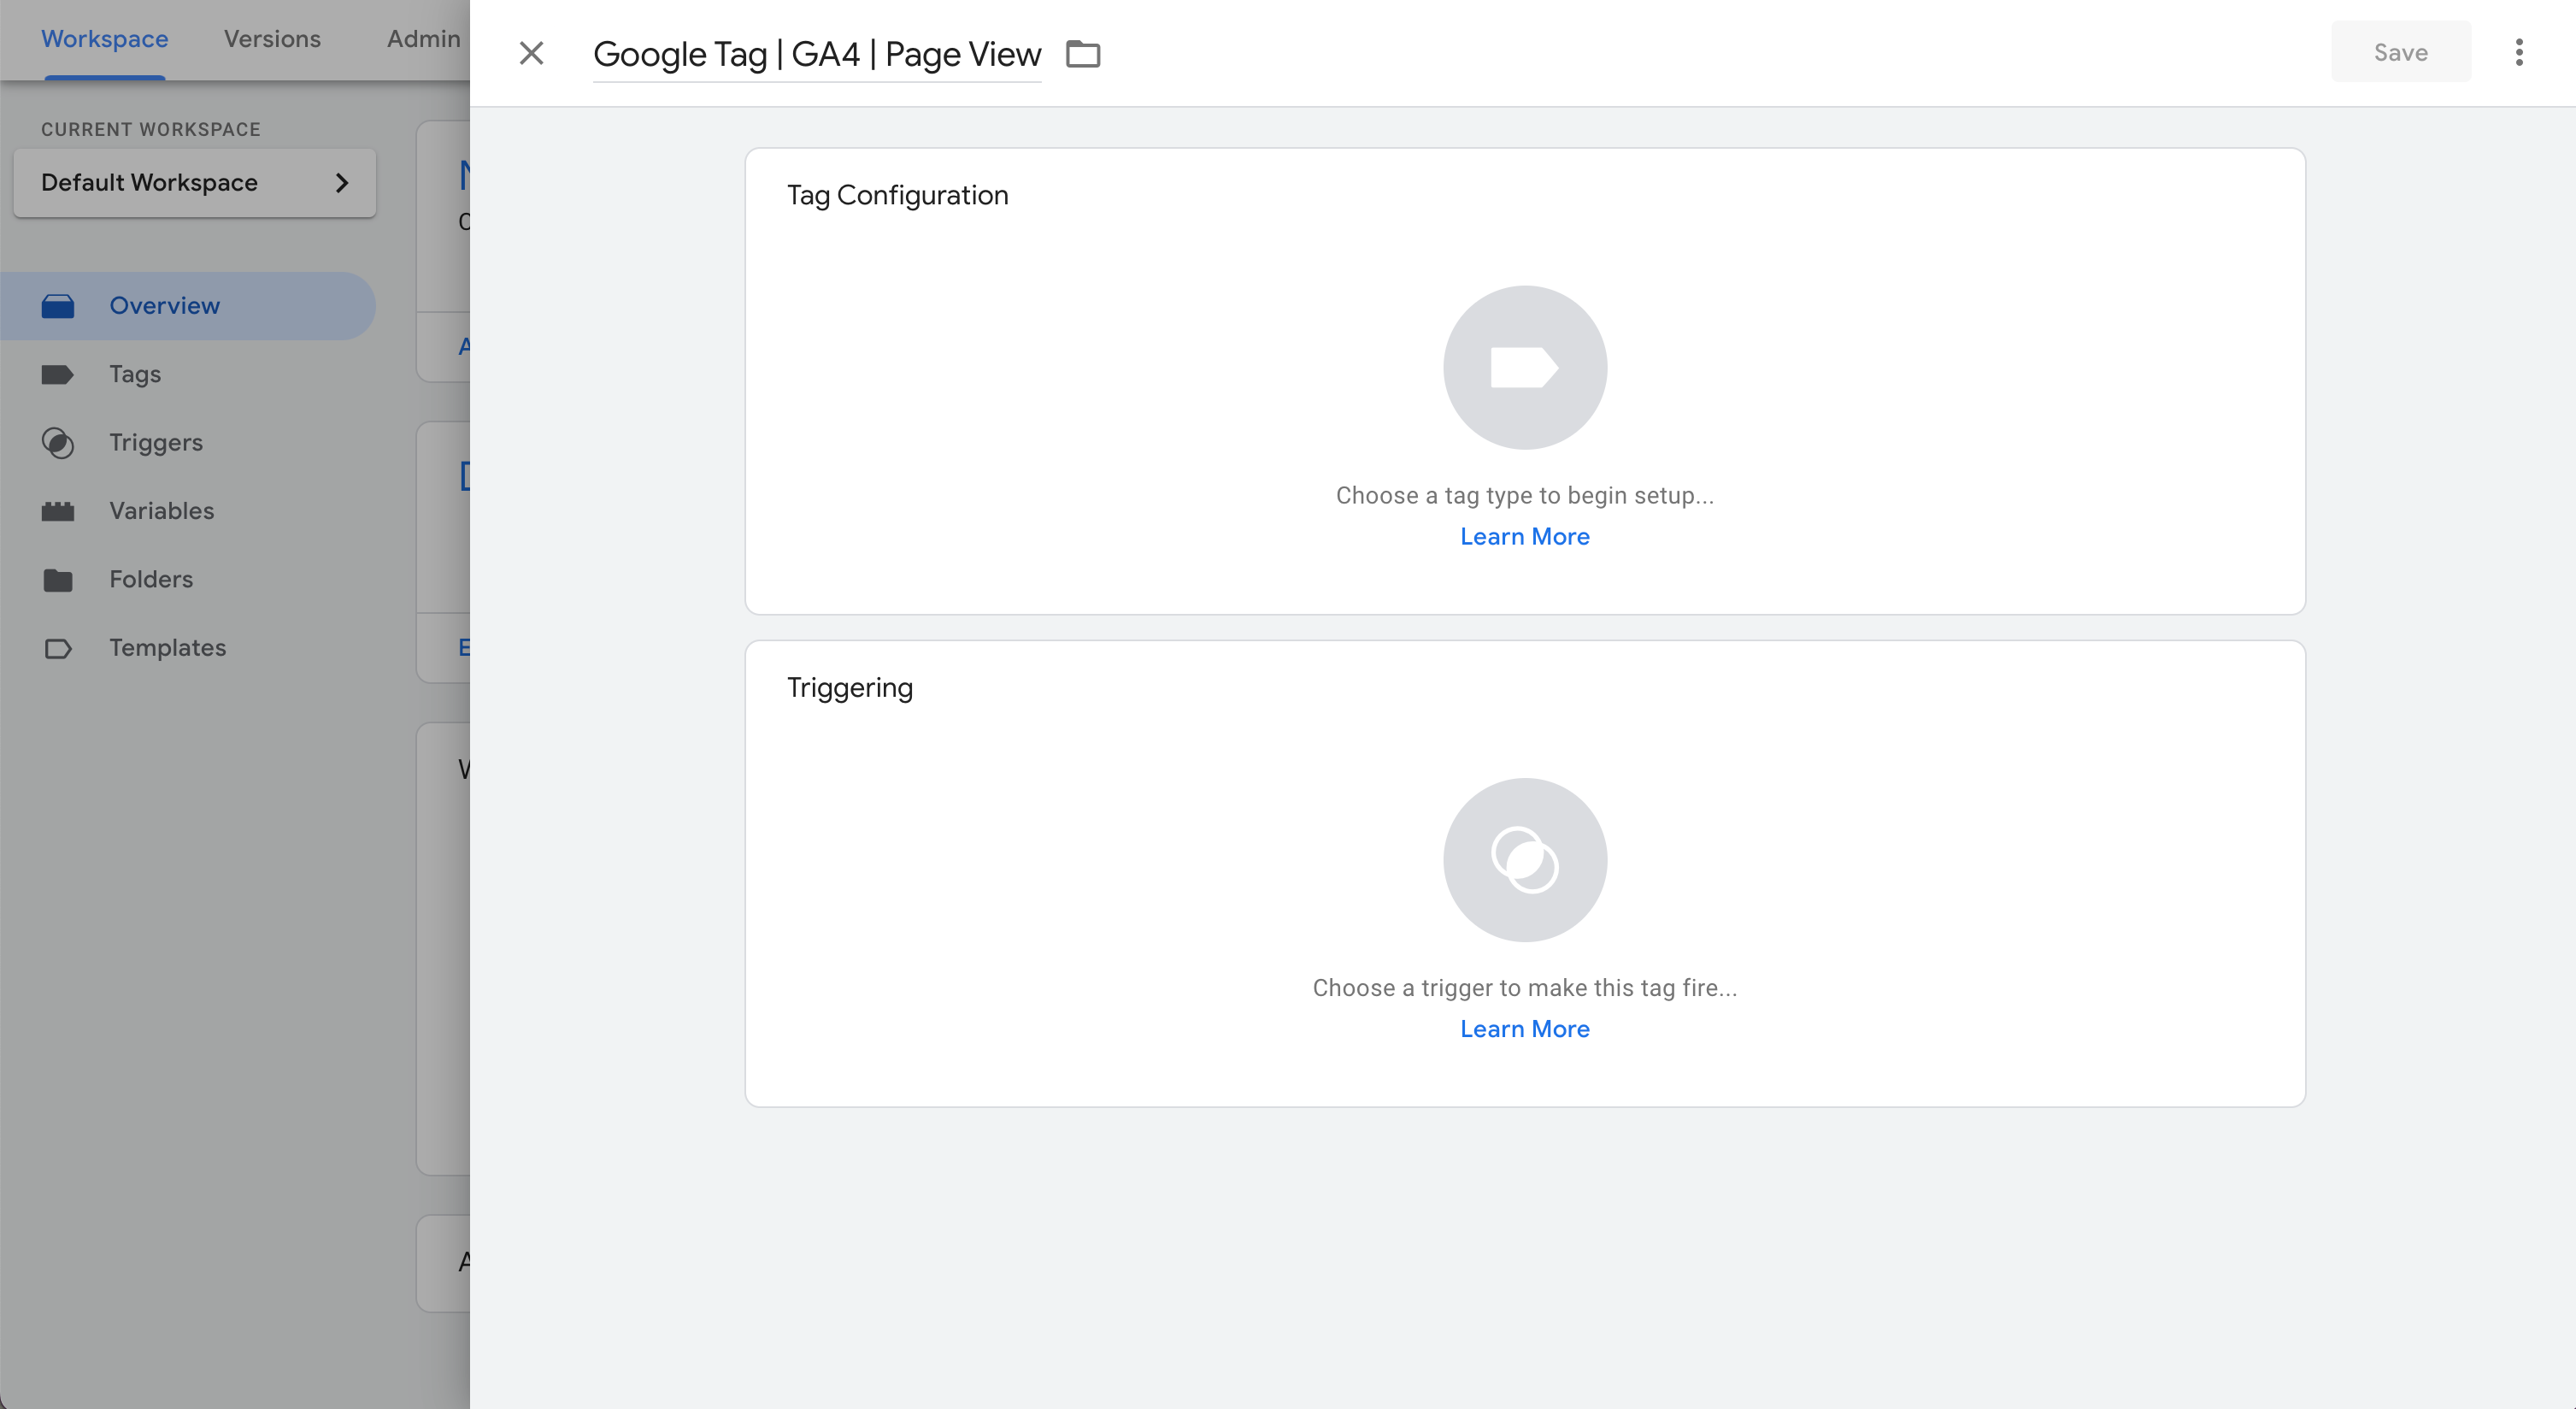Open Variables section in sidebar
The image size is (2576, 1409).
coord(188,511)
